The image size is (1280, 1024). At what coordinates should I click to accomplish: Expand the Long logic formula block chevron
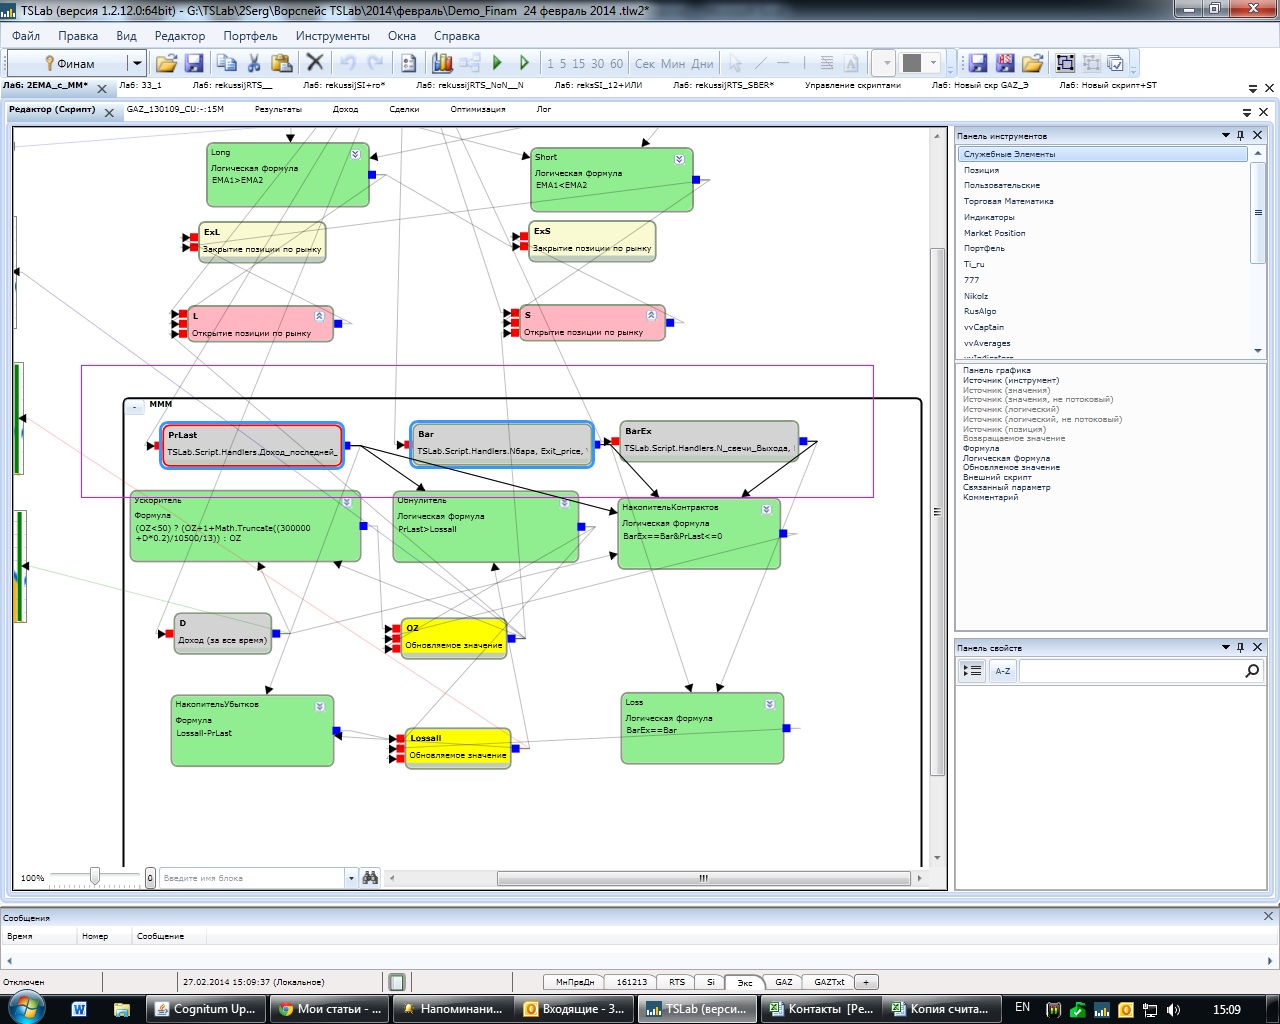pos(355,154)
